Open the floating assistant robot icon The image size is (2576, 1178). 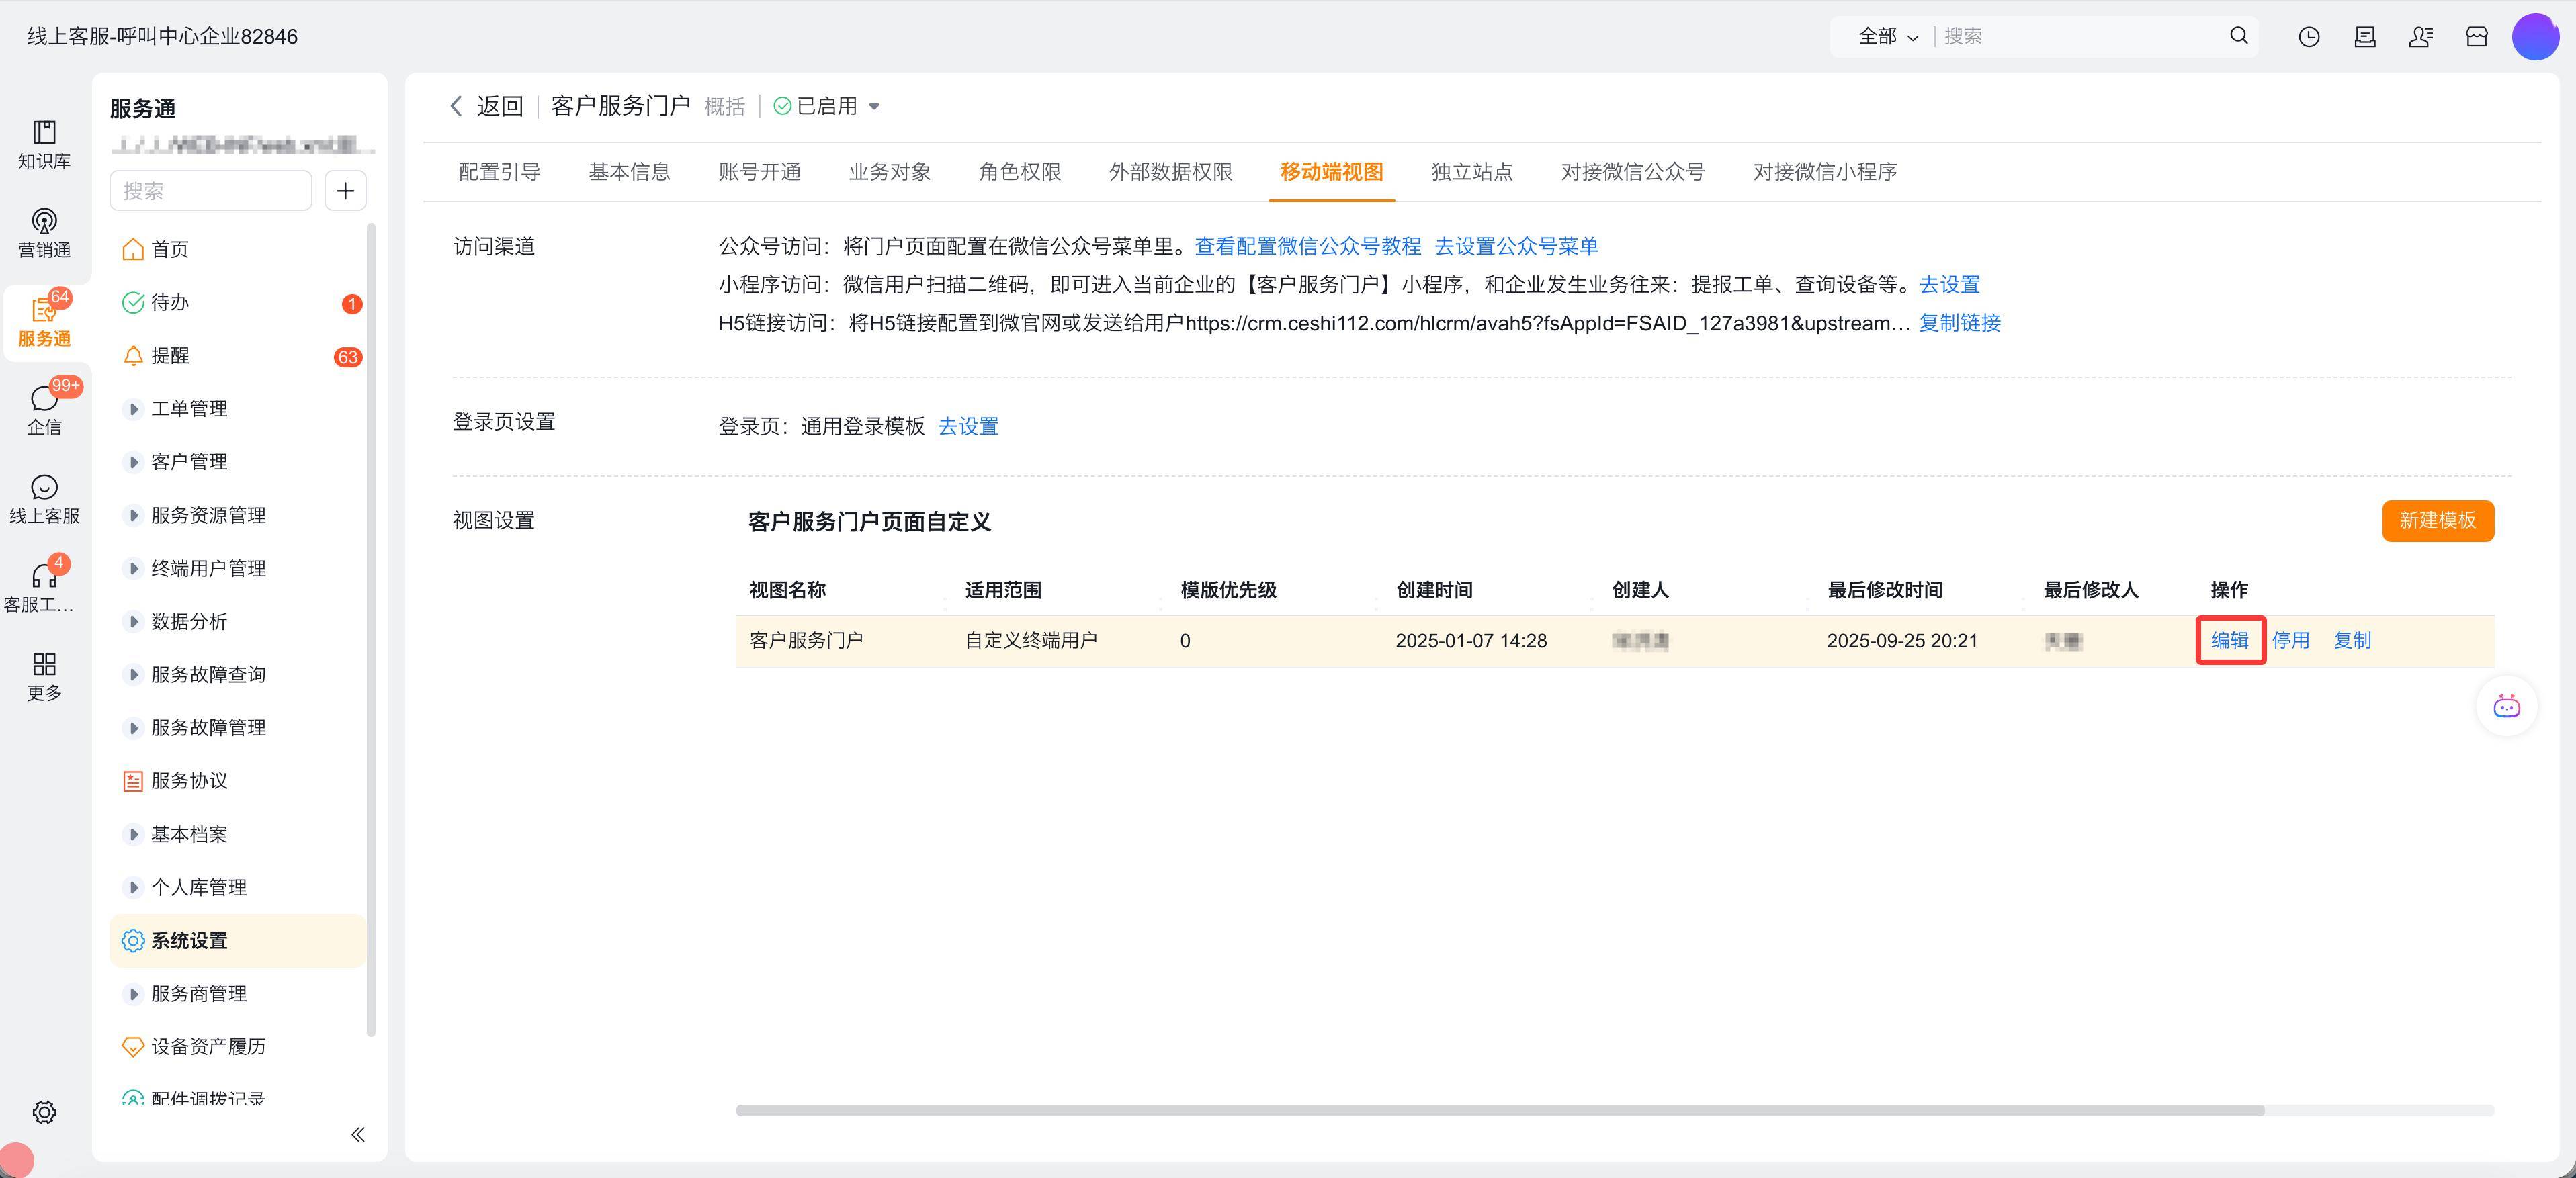(2506, 707)
